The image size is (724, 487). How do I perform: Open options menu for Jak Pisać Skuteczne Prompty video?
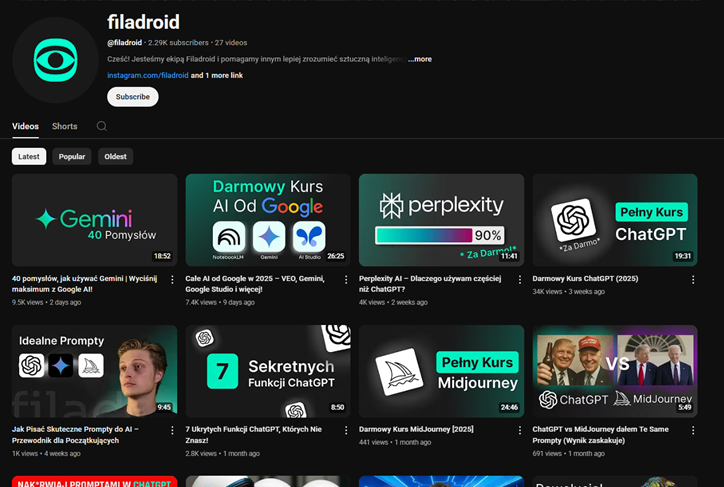[172, 430]
